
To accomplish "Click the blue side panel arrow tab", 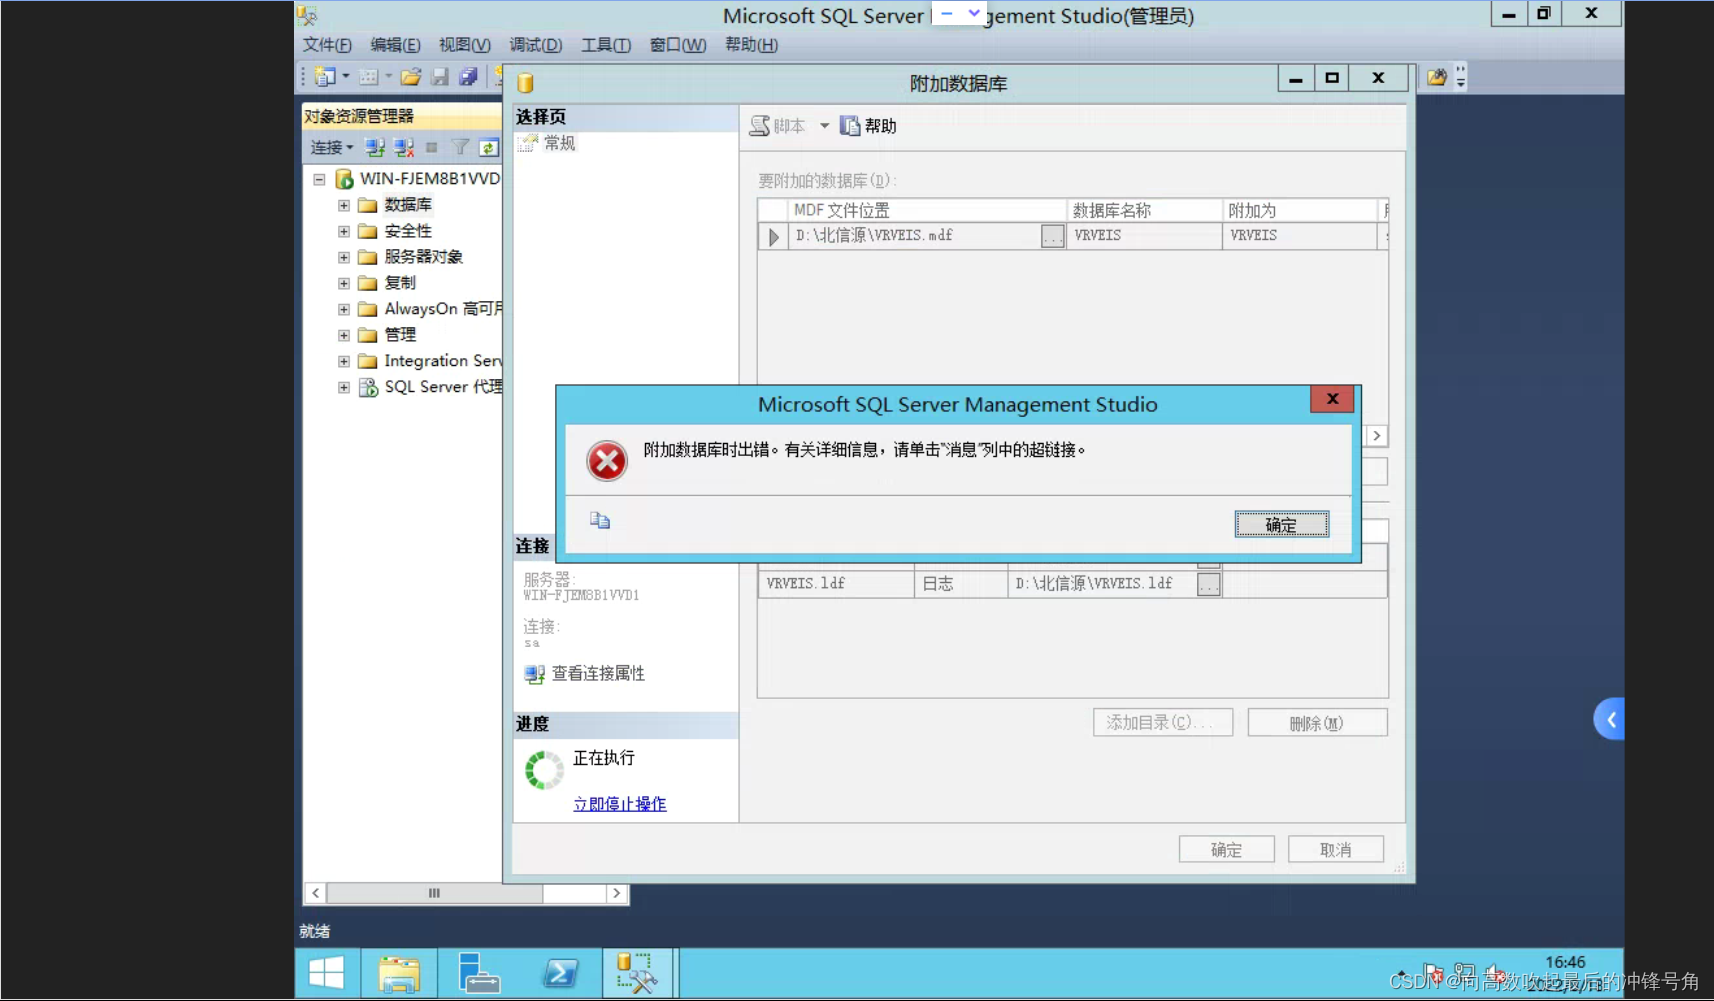I will tap(1609, 719).
